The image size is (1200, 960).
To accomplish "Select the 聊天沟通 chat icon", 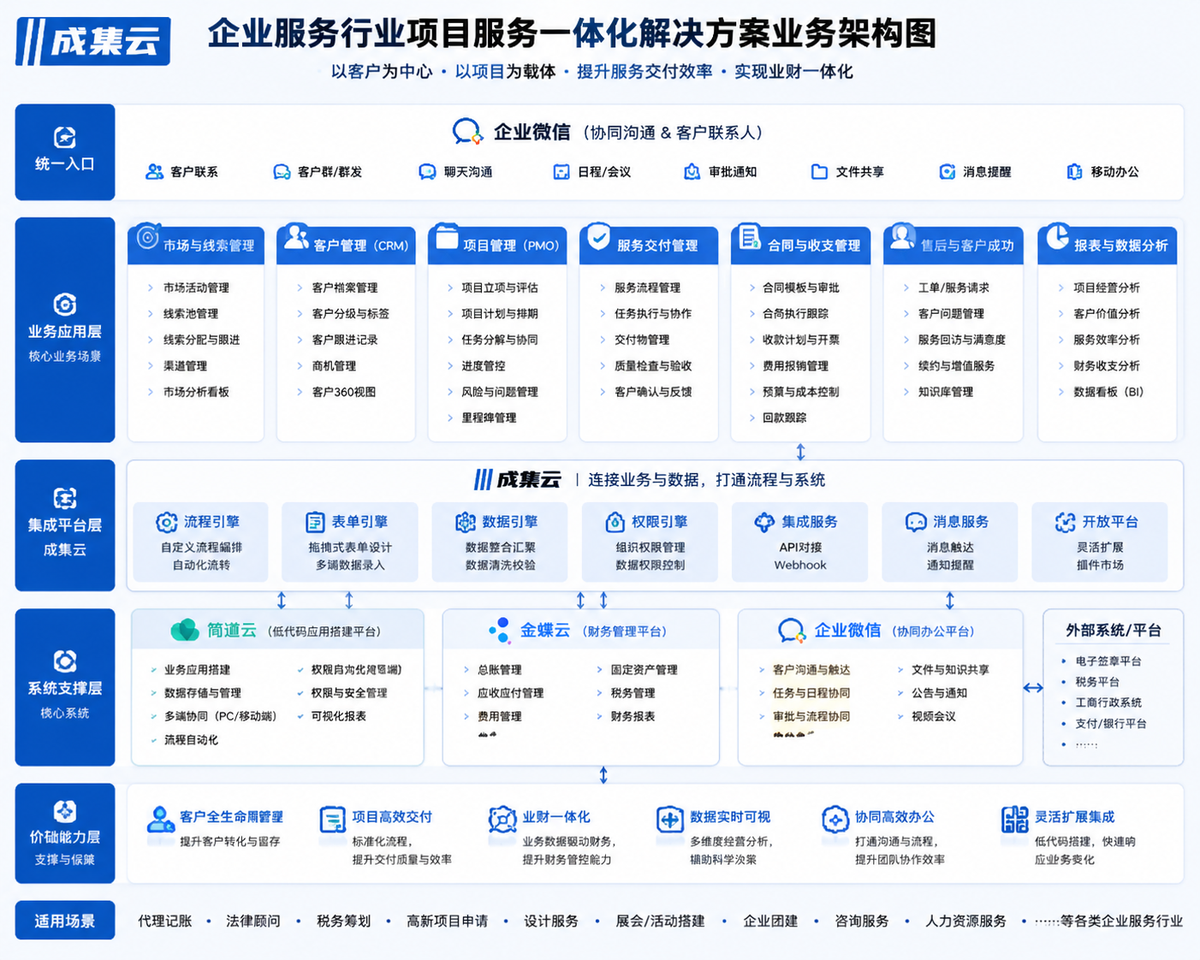I will click(427, 172).
